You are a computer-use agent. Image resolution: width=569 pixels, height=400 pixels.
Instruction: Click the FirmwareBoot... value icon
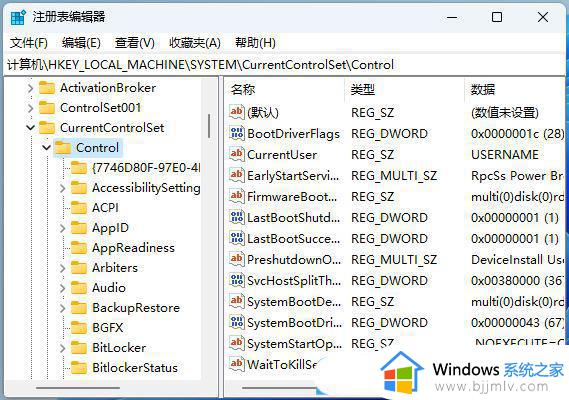pyautogui.click(x=237, y=197)
